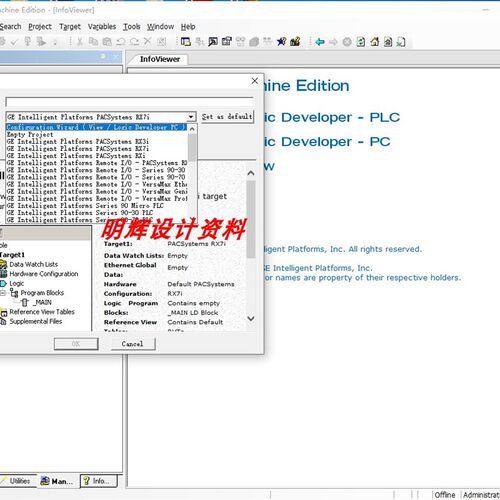500x500 pixels.
Task: Go to InfoViewer Home house icon
Action: pos(375,42)
